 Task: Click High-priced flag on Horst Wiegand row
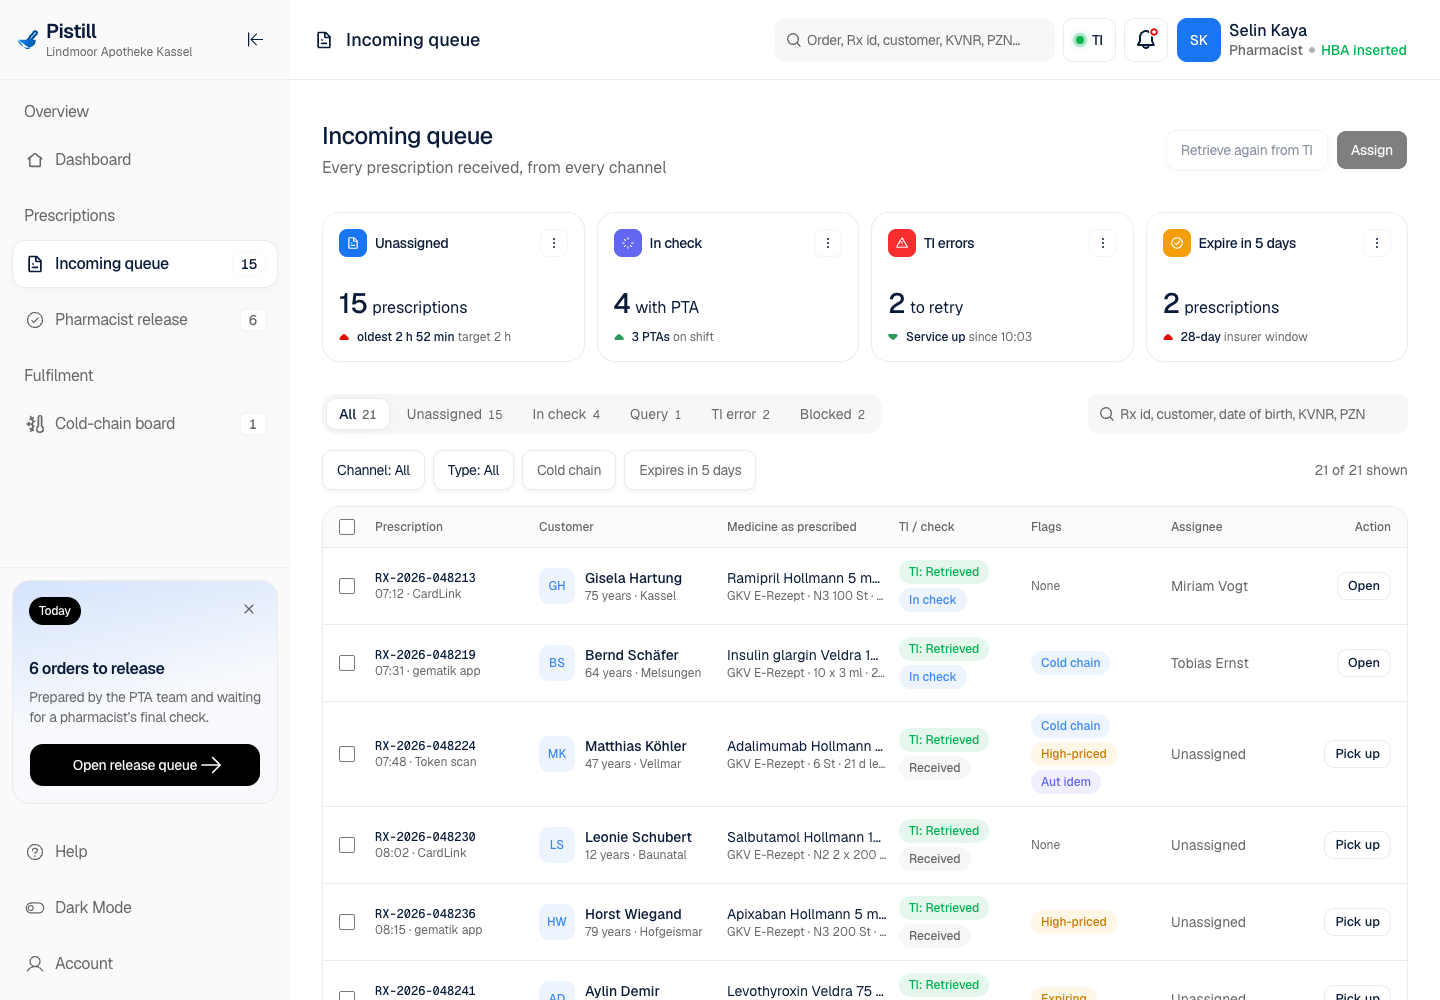click(1073, 922)
